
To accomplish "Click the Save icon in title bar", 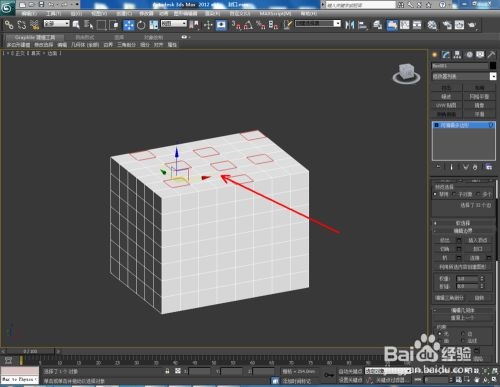I will pos(42,4).
